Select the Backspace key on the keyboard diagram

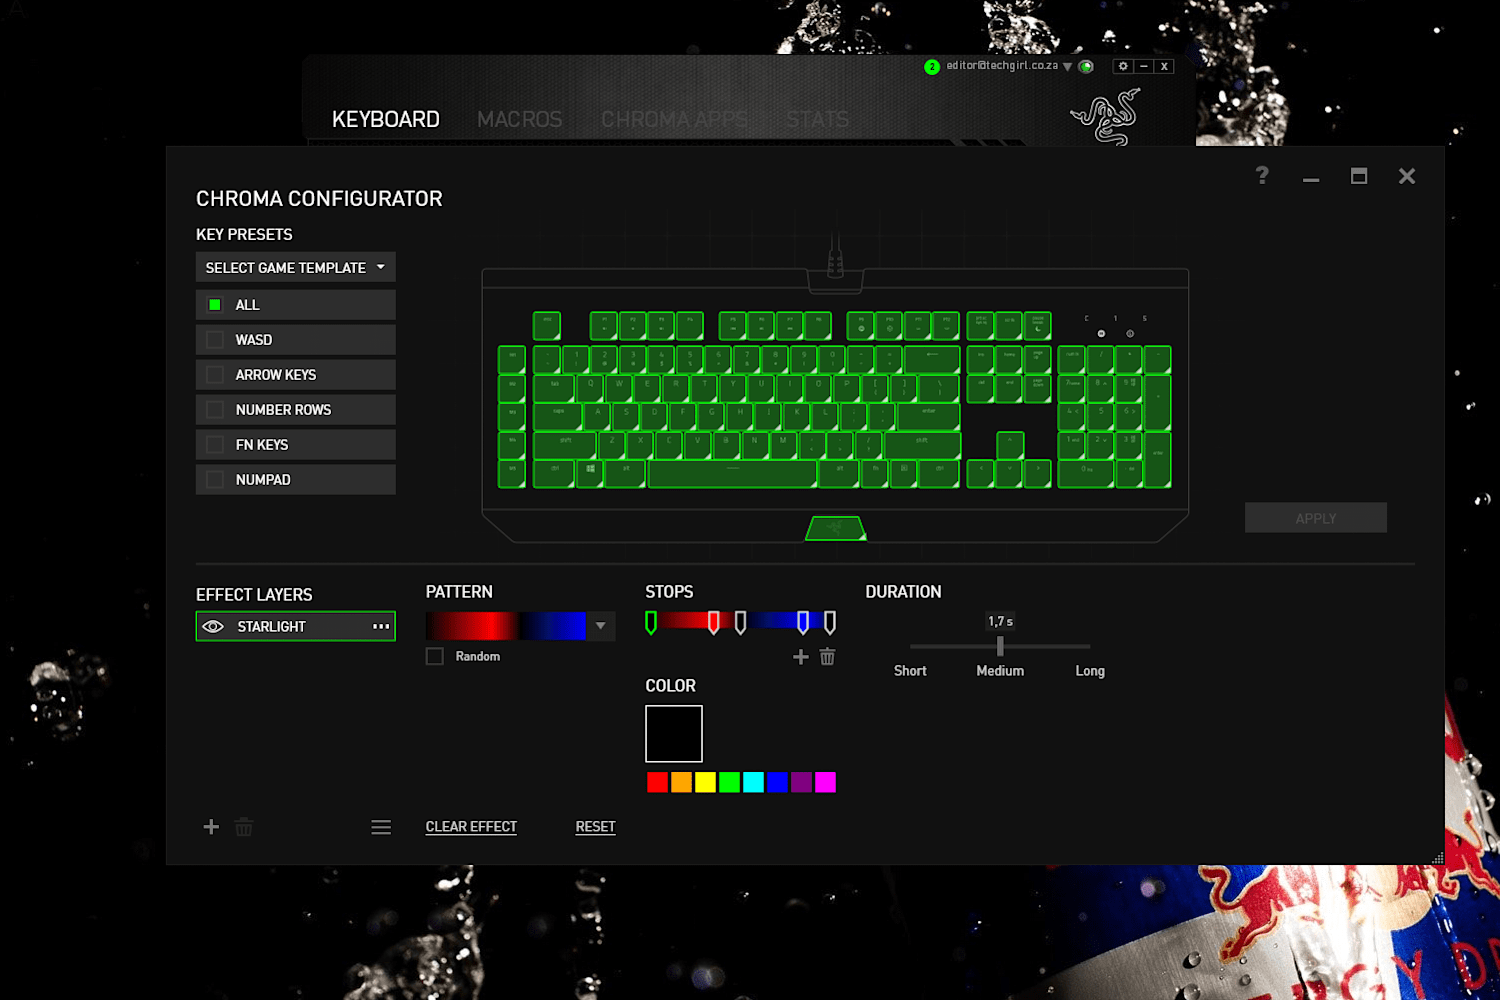(932, 359)
